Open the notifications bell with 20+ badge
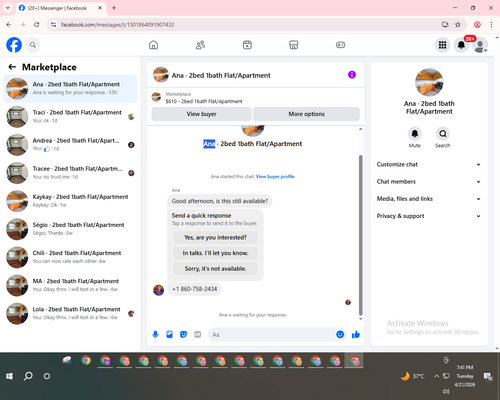The height and width of the screenshot is (400, 500). (x=461, y=45)
